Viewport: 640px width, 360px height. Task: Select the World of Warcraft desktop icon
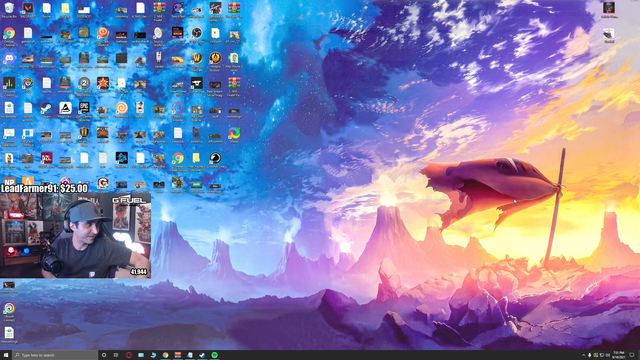tap(197, 60)
